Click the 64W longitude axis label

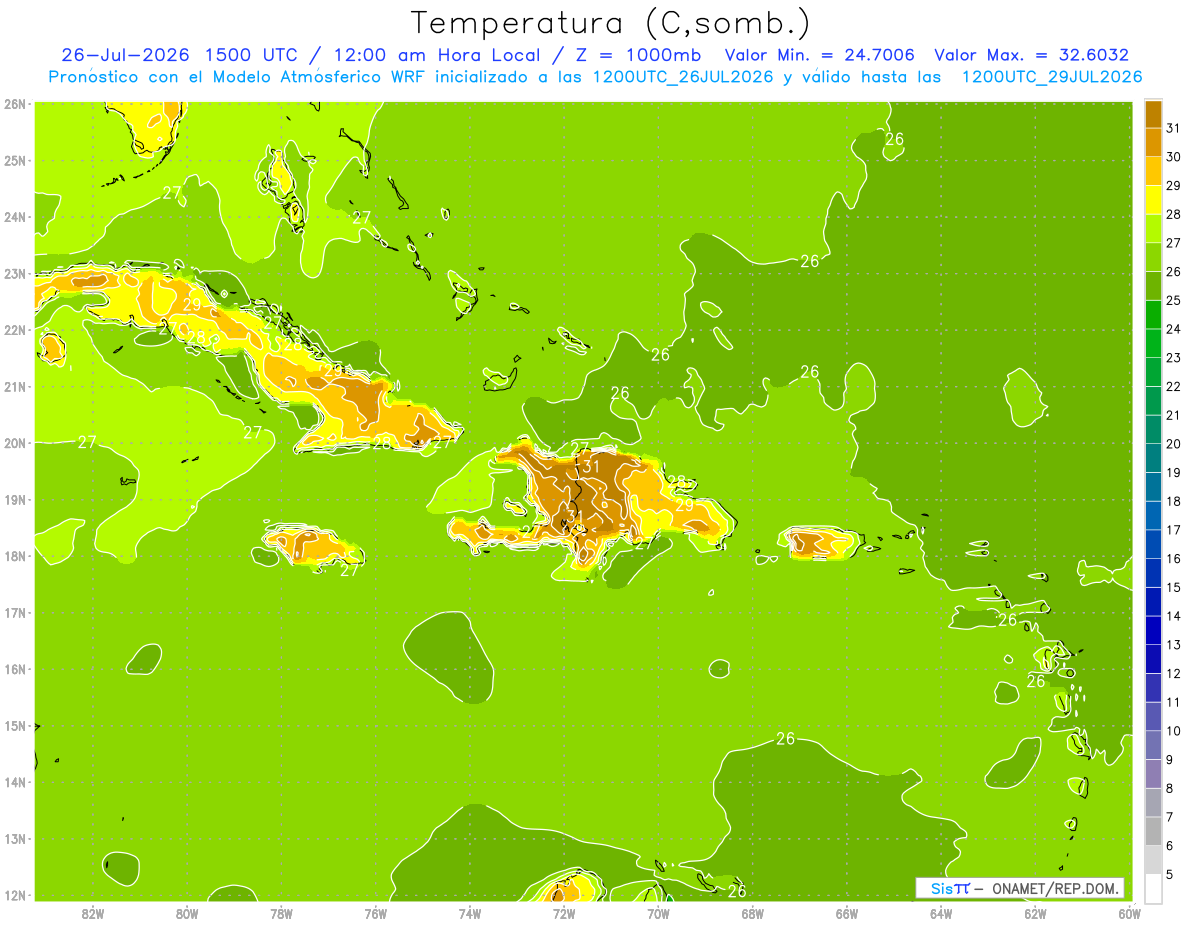coord(941,913)
